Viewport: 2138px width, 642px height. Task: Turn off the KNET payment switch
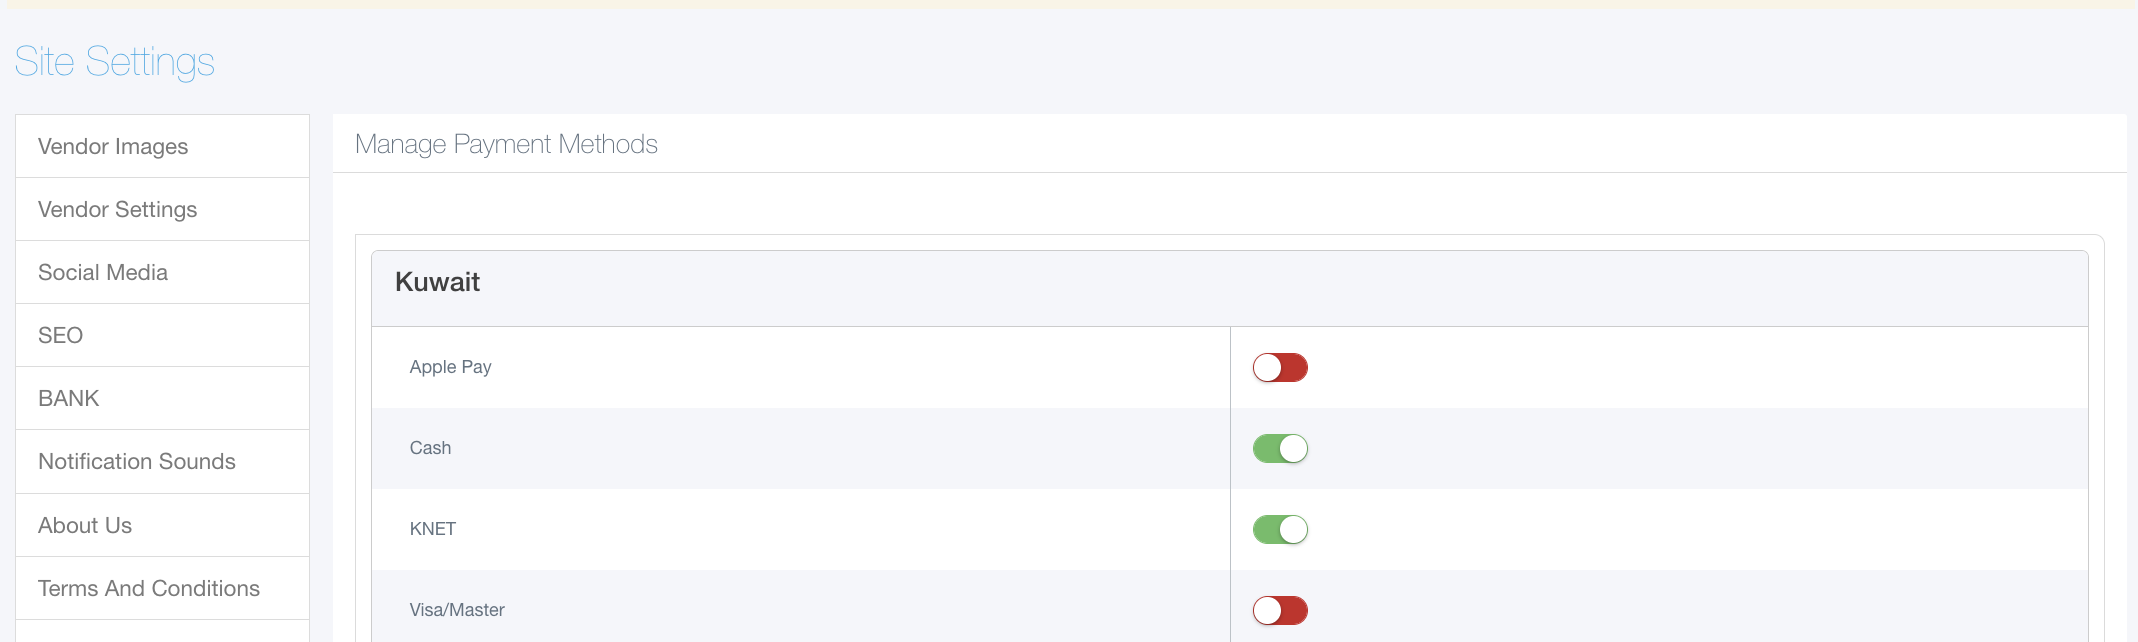click(x=1280, y=530)
